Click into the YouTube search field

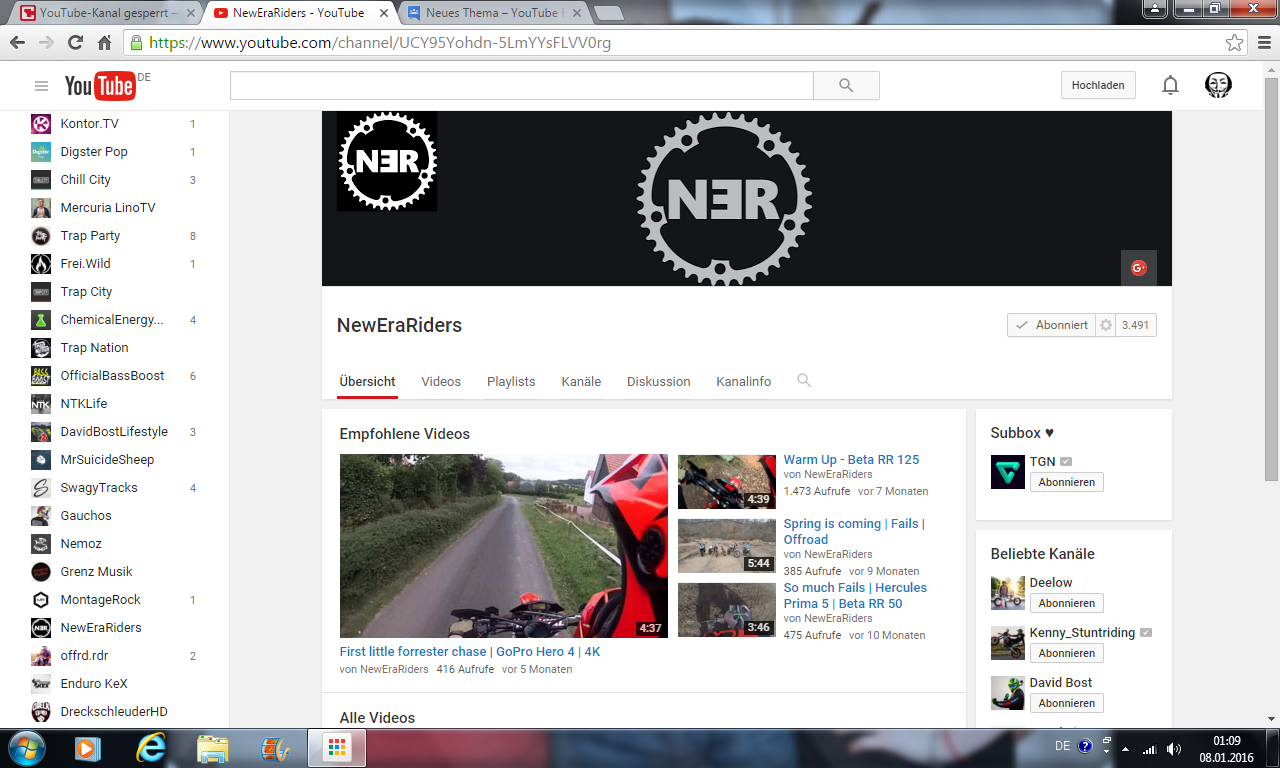(x=521, y=86)
